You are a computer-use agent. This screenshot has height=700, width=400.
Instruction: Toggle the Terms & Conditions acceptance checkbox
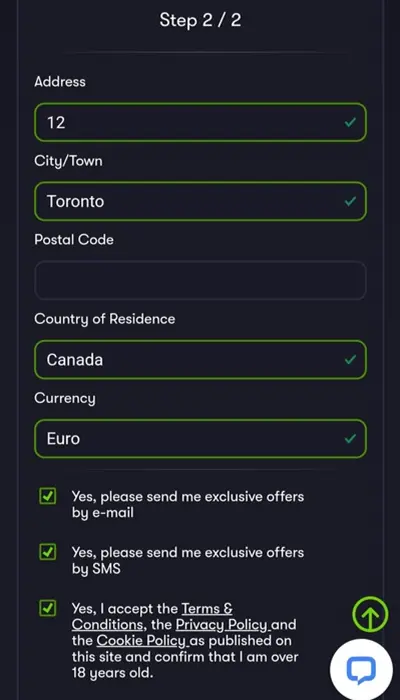tap(48, 608)
